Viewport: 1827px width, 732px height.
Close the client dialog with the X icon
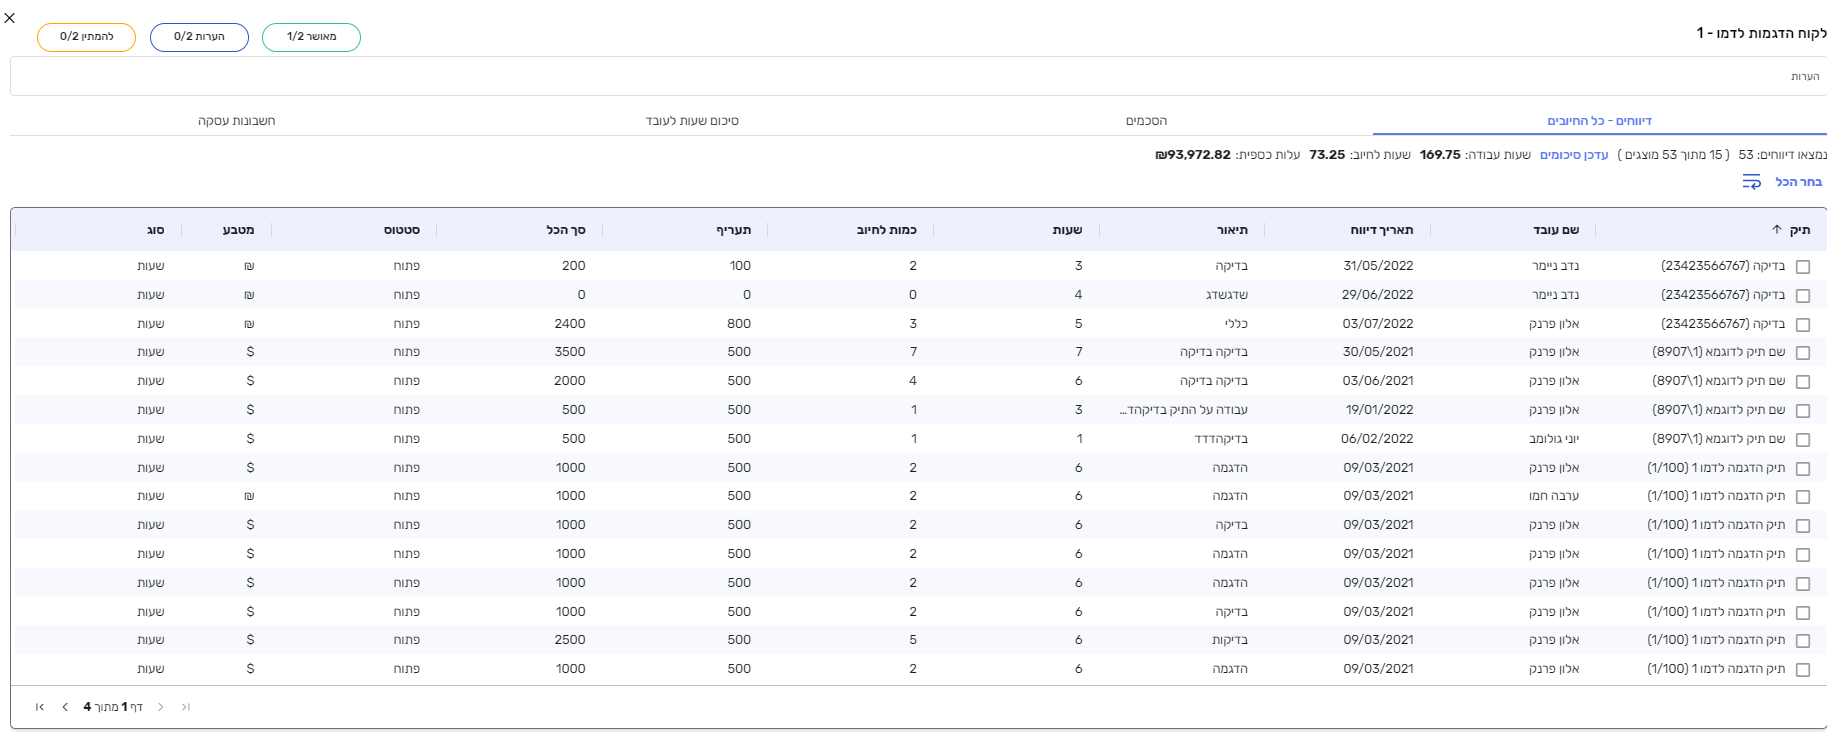click(x=10, y=18)
